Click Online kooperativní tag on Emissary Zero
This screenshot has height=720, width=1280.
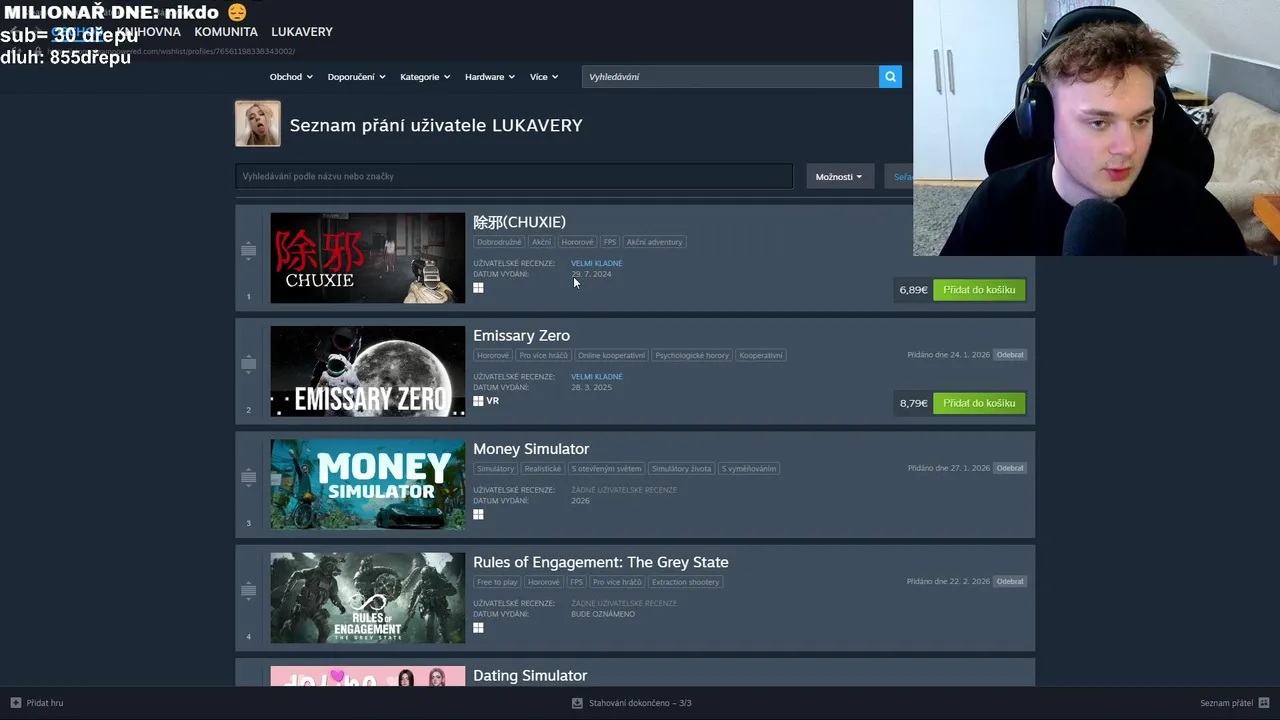coord(611,355)
